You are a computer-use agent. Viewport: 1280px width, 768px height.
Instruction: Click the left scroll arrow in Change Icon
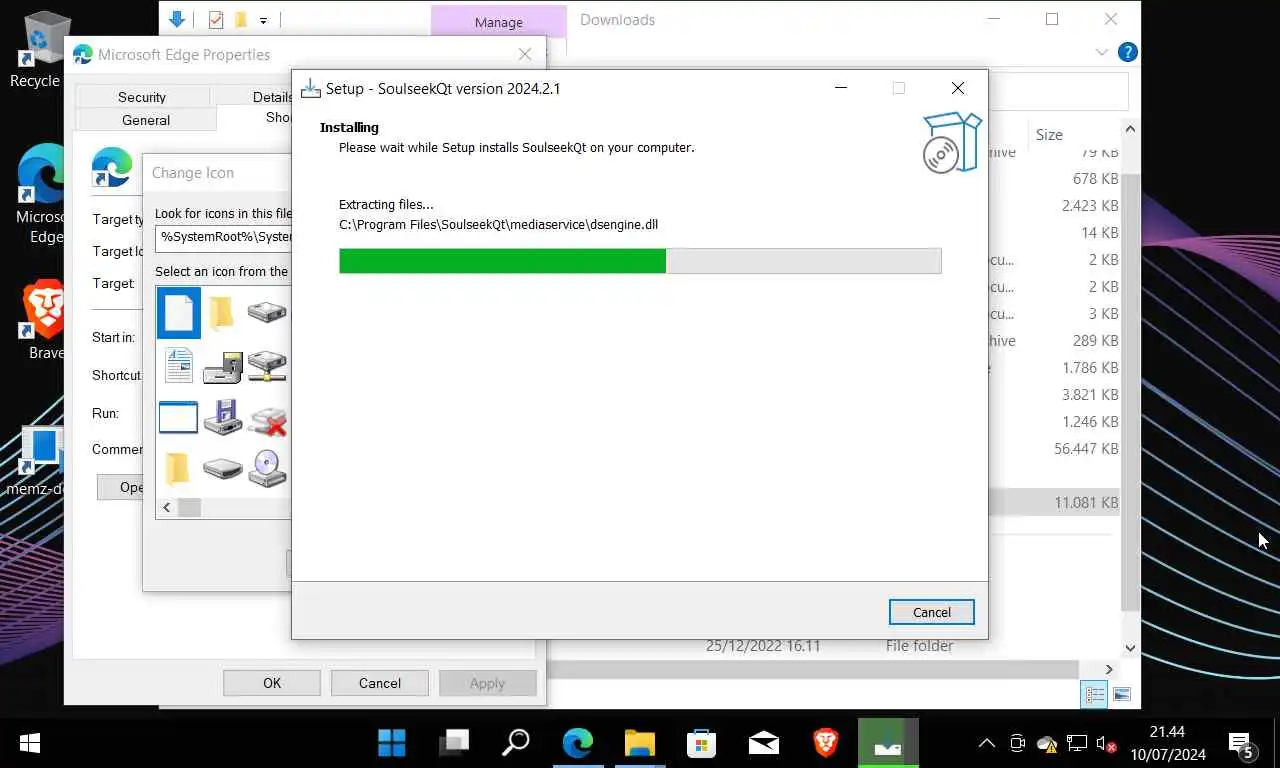(167, 507)
